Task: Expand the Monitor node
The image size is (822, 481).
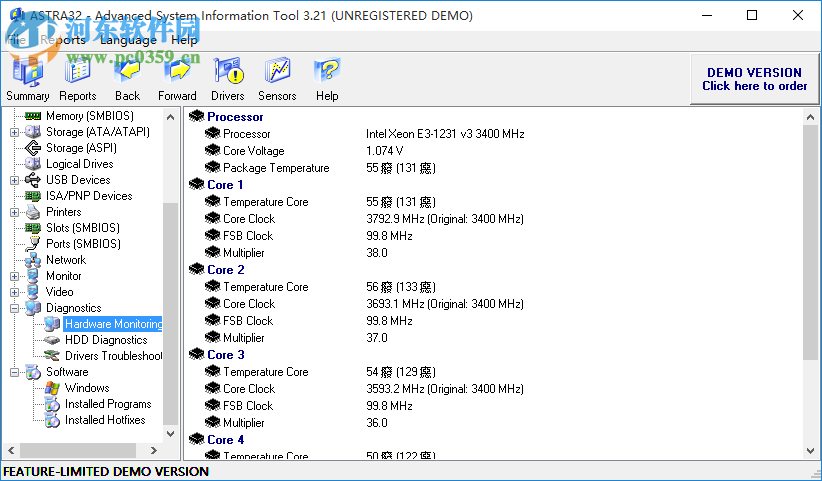Action: [x=14, y=276]
